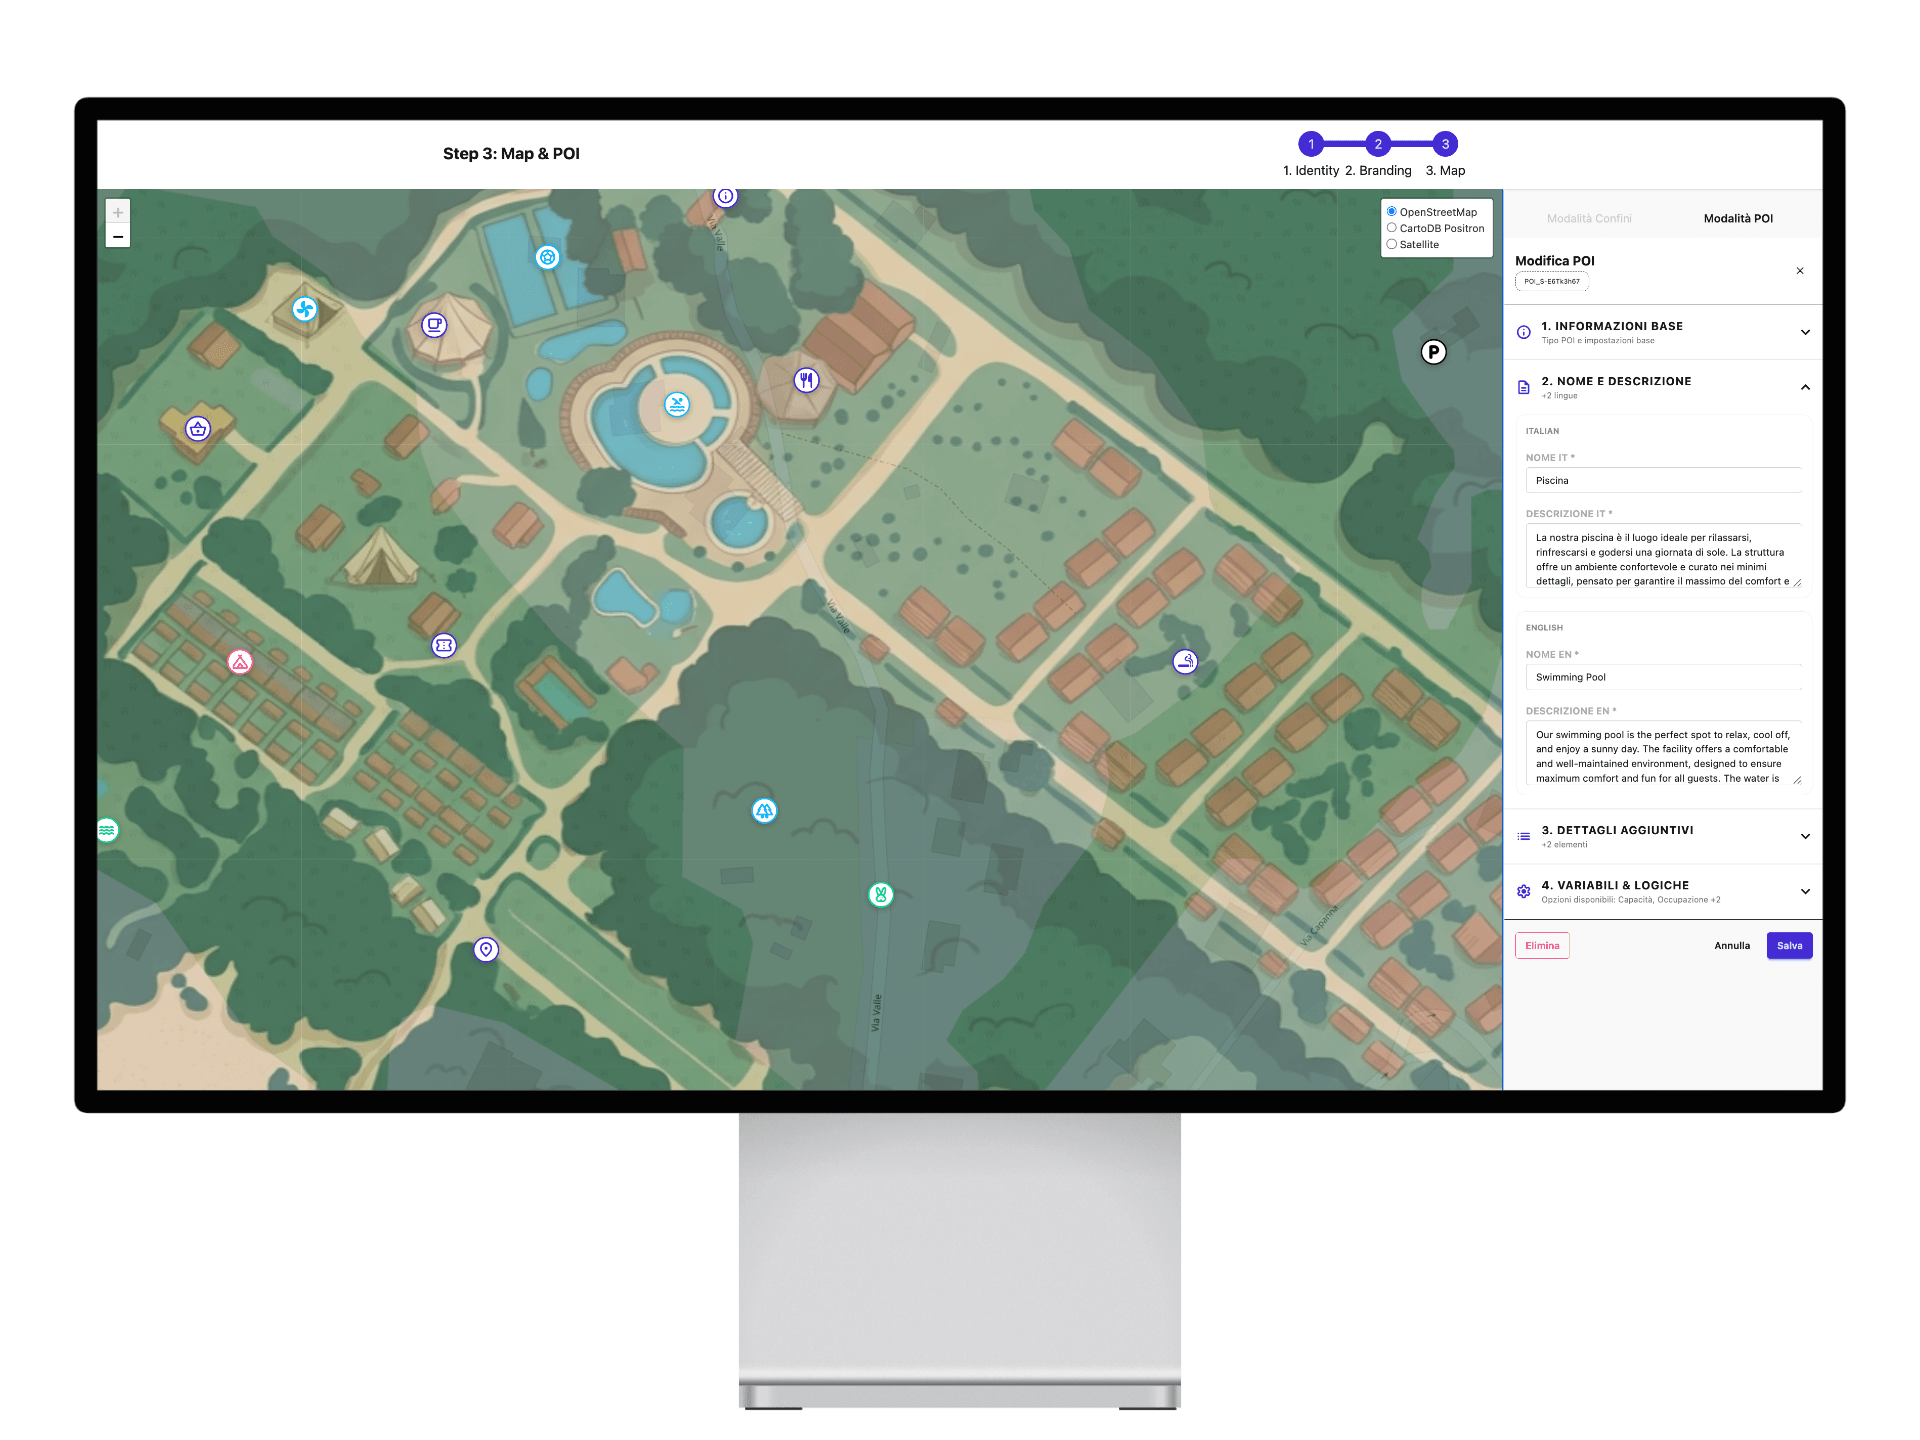Switch to the CartoDB Positron layer

[x=1391, y=228]
